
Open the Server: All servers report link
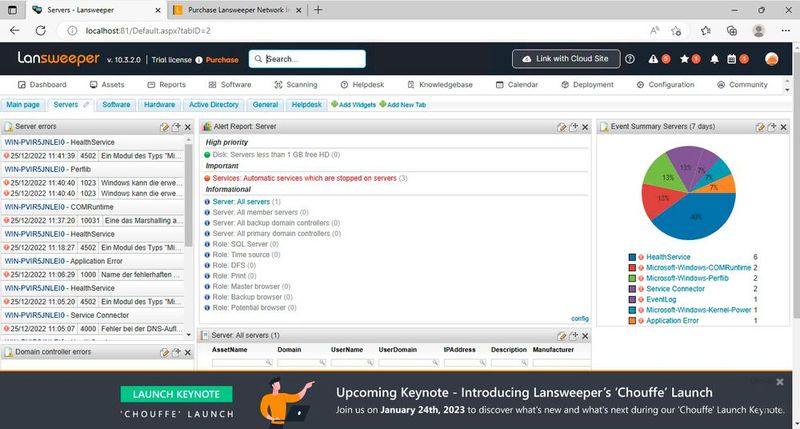241,201
